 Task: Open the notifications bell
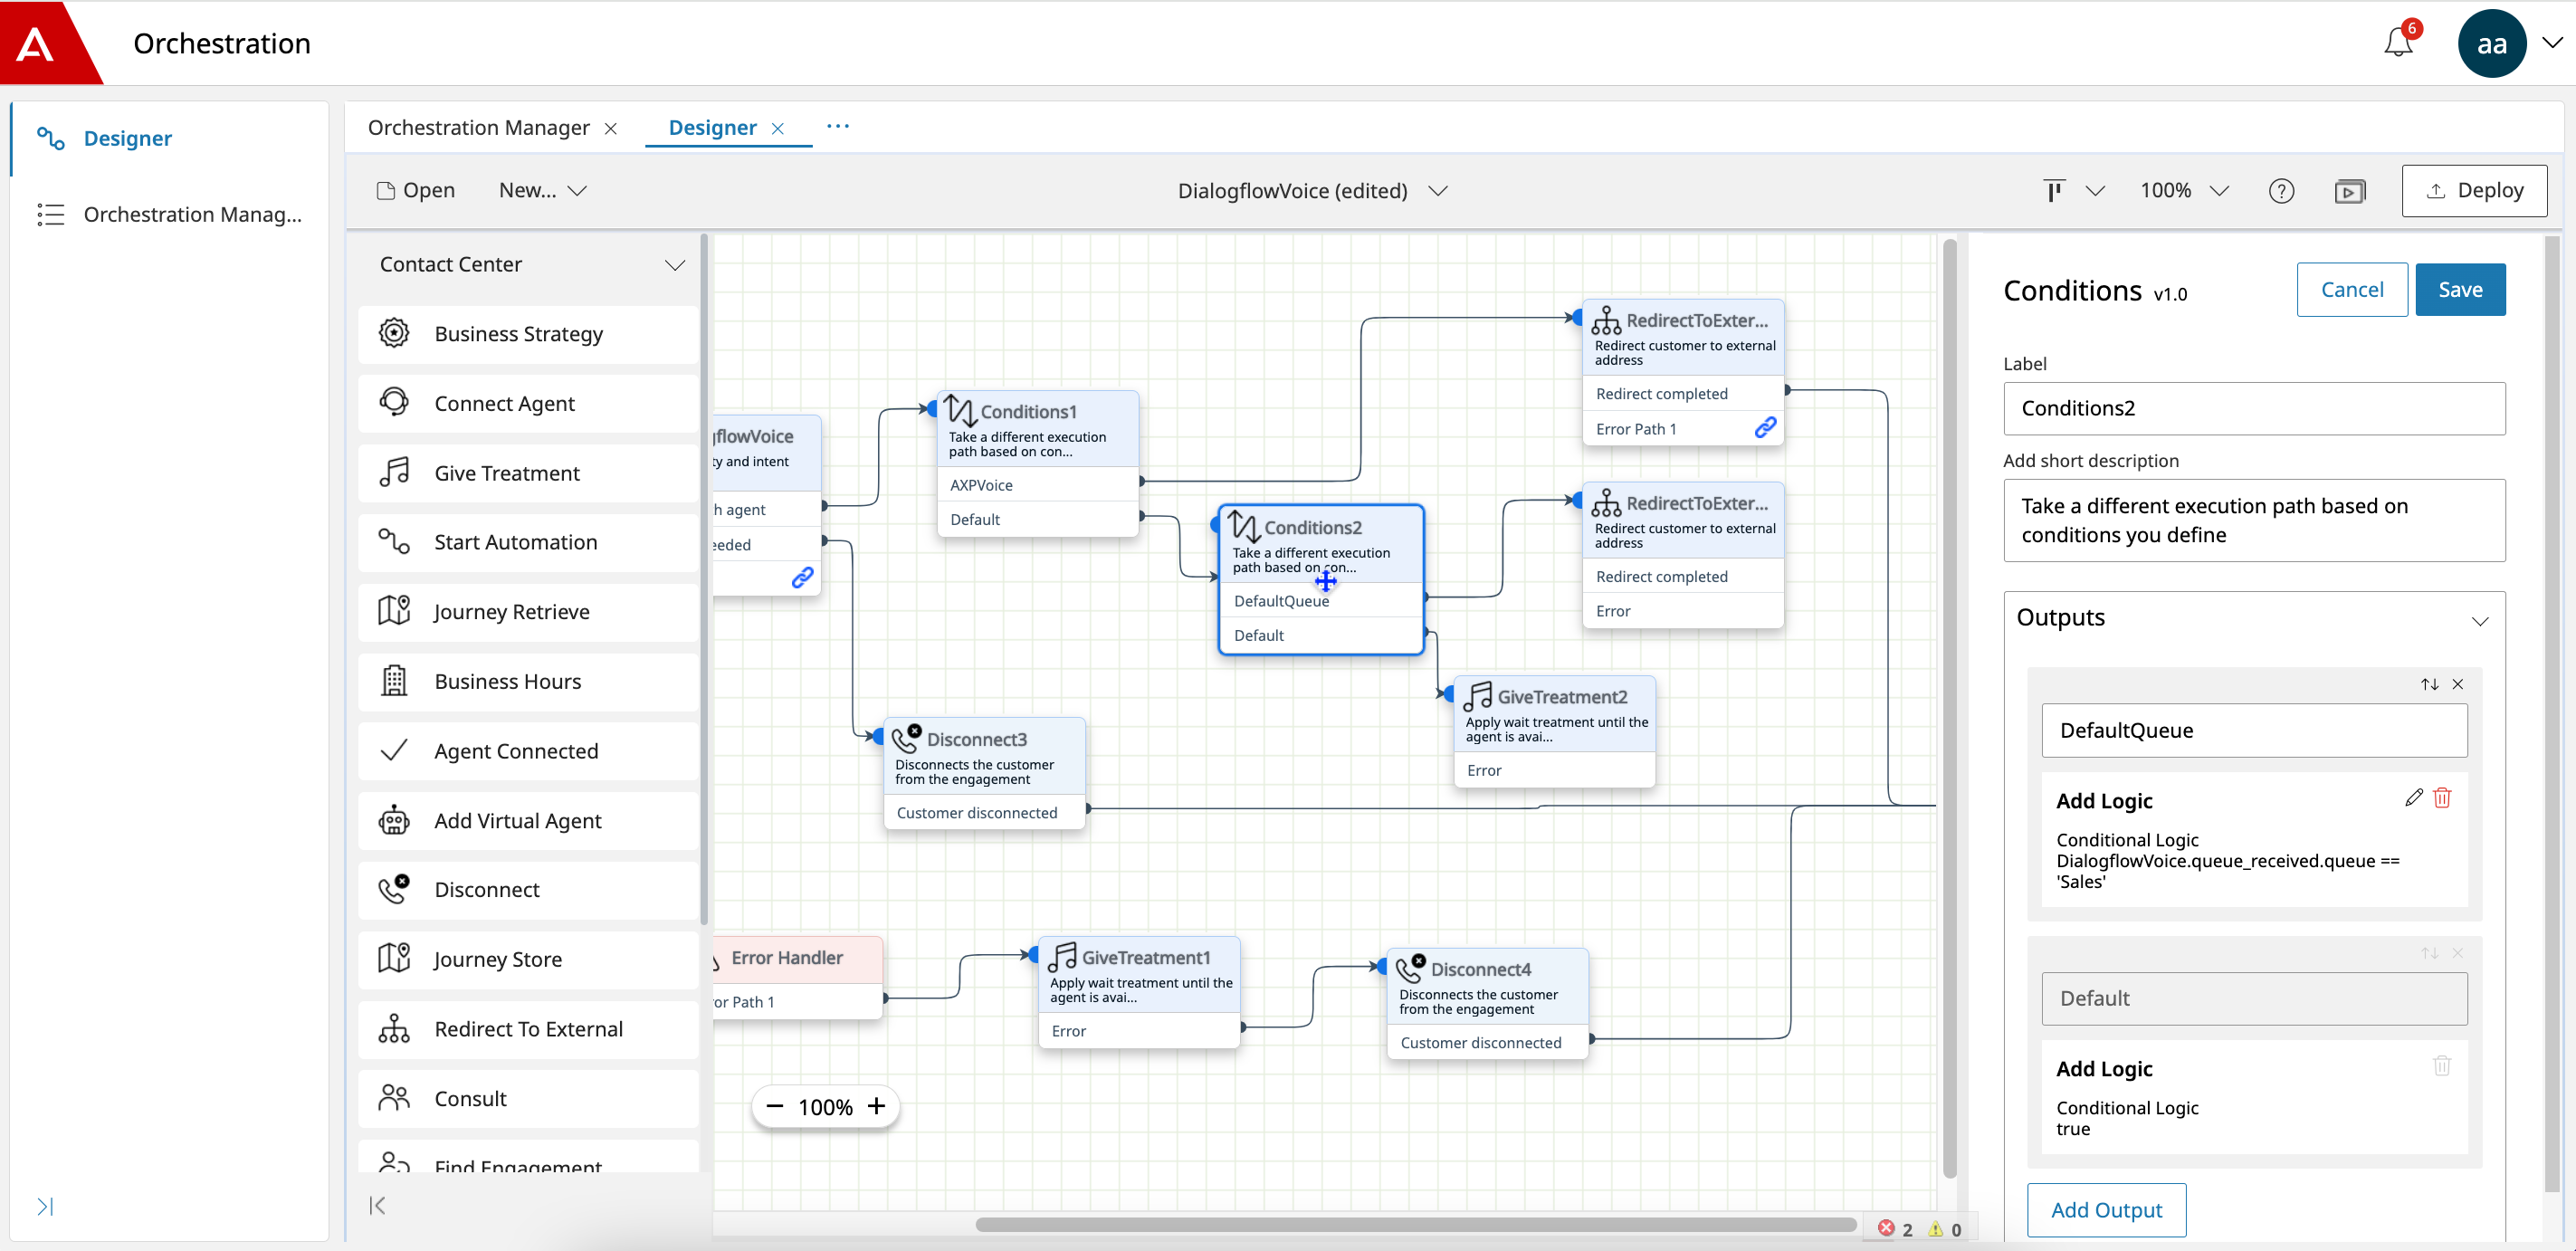coord(2399,43)
